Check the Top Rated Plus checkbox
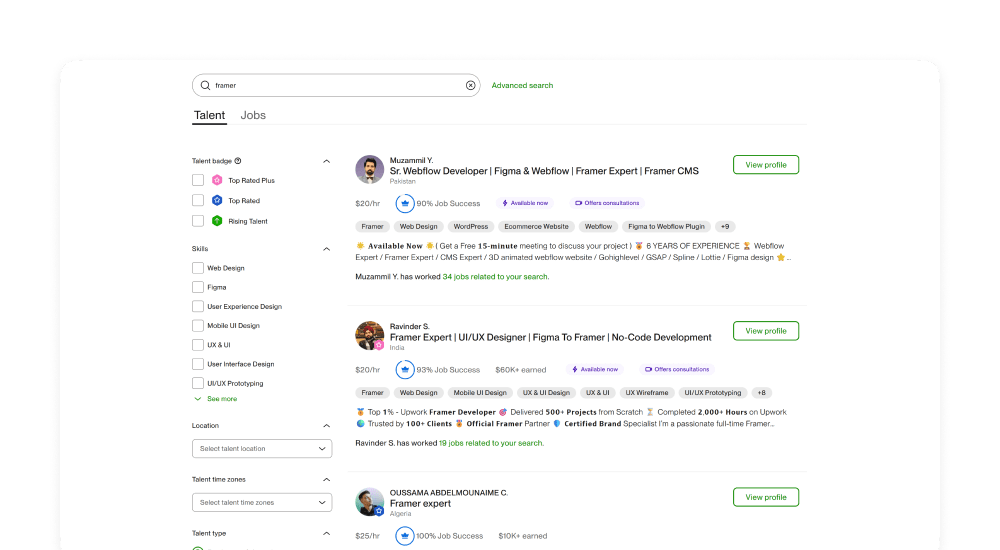Viewport: 1000px width, 550px height. (x=198, y=181)
